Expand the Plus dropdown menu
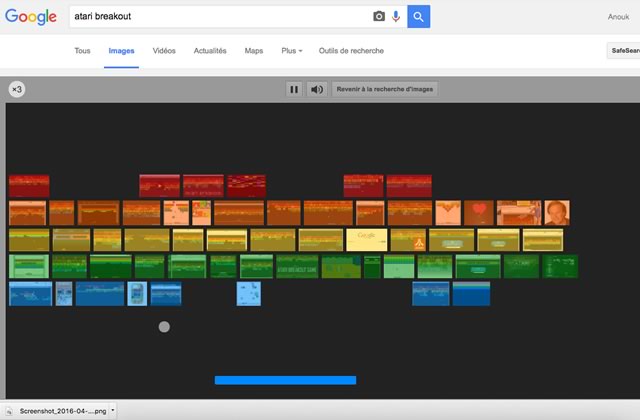640x420 pixels. [292, 51]
